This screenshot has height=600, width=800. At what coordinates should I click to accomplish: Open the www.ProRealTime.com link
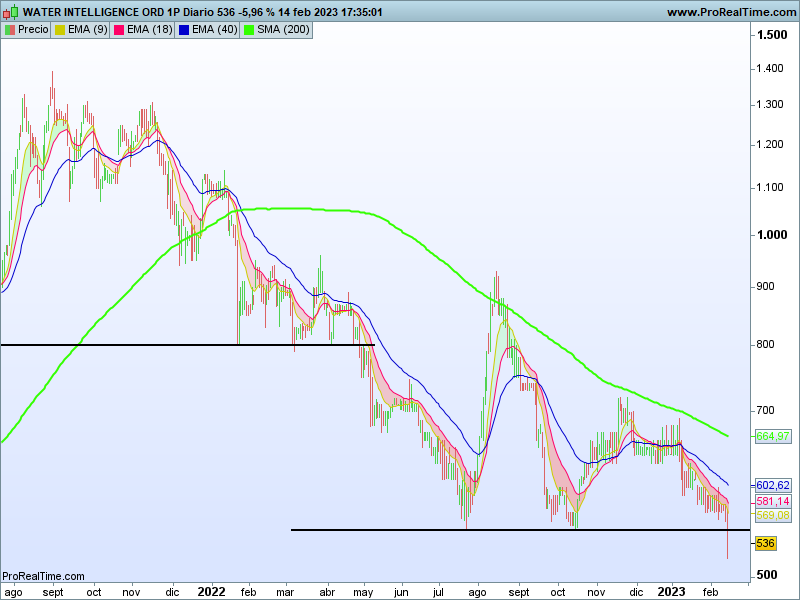coord(732,12)
